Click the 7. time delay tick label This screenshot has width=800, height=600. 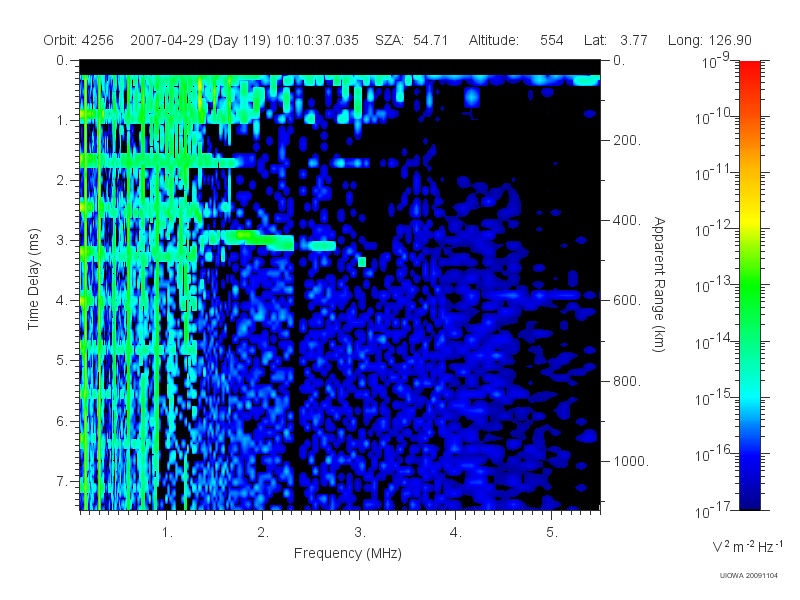(x=62, y=481)
